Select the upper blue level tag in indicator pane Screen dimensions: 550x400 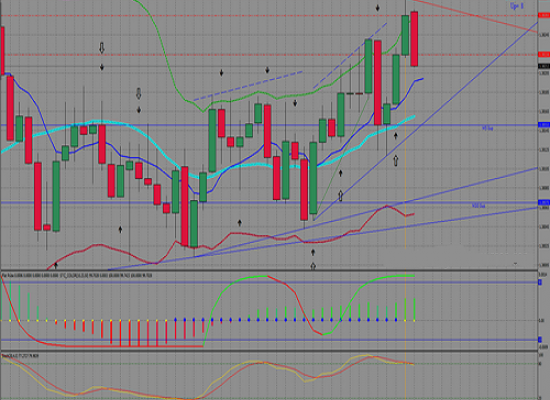point(540,282)
